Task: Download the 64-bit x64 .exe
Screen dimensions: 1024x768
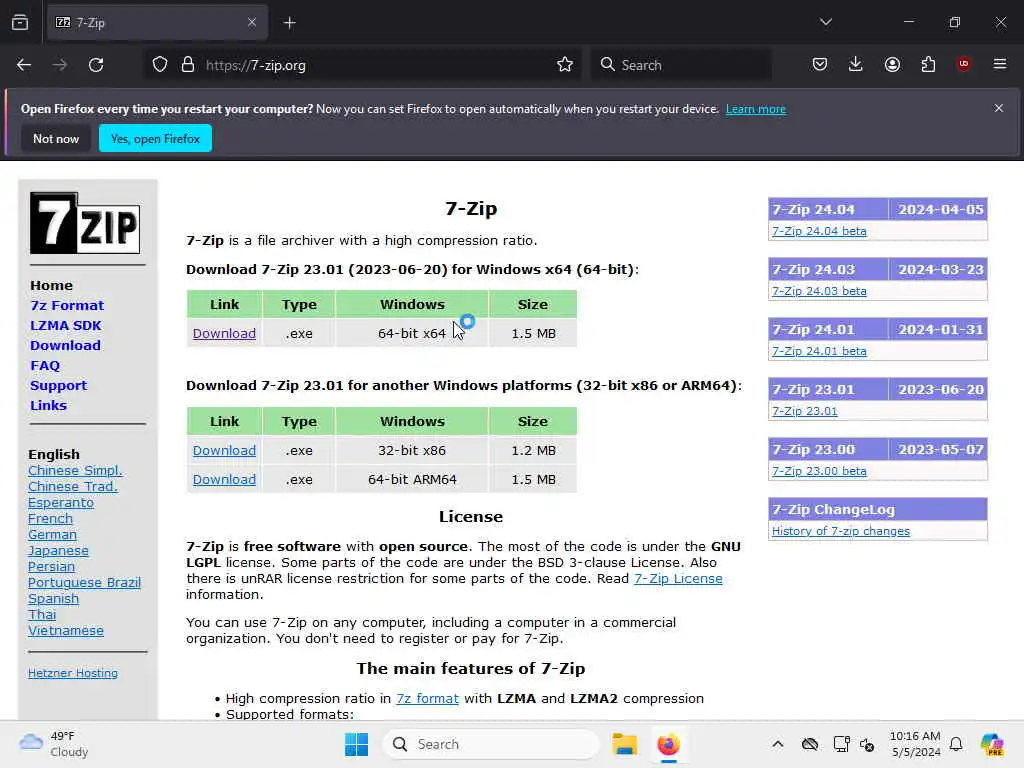Action: [x=224, y=334]
